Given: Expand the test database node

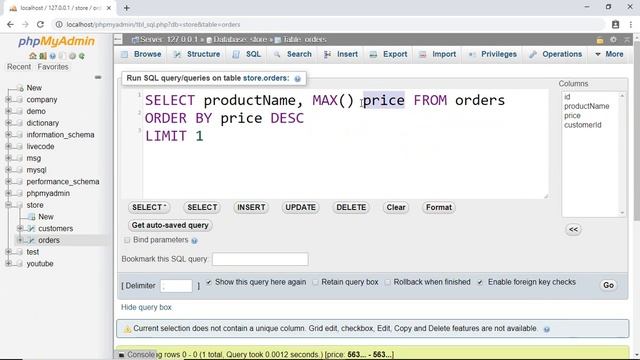Looking at the screenshot, I should [8, 252].
